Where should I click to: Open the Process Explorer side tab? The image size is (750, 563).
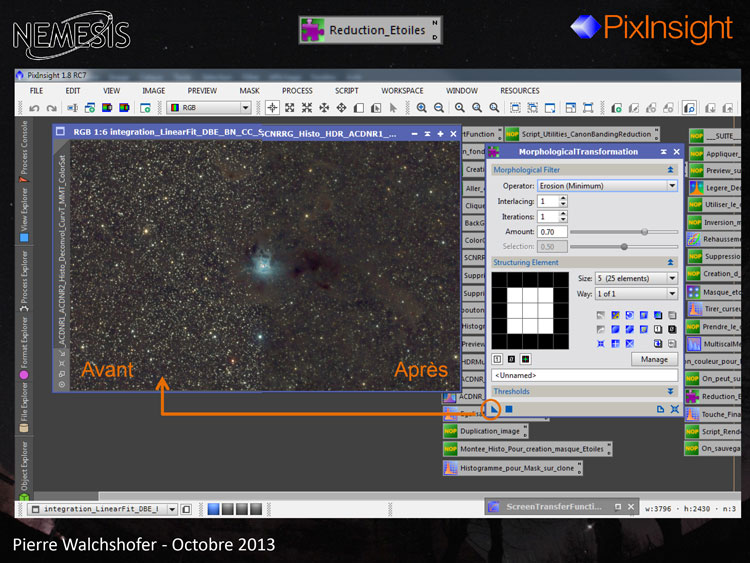point(24,281)
